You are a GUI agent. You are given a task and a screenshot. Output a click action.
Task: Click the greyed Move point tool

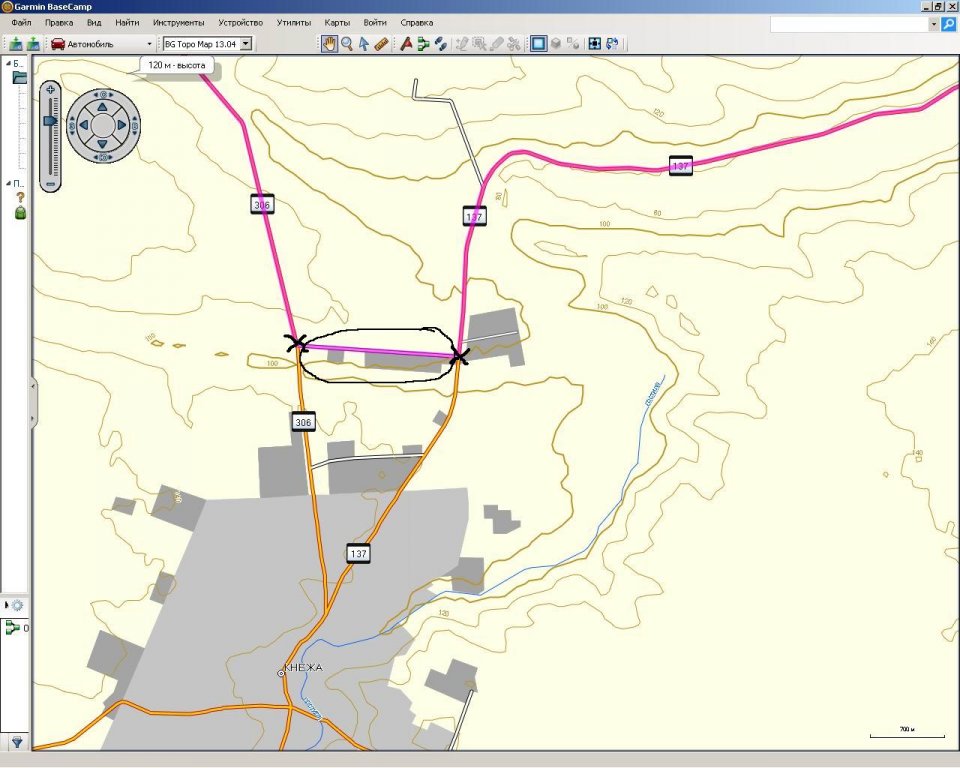click(x=479, y=43)
